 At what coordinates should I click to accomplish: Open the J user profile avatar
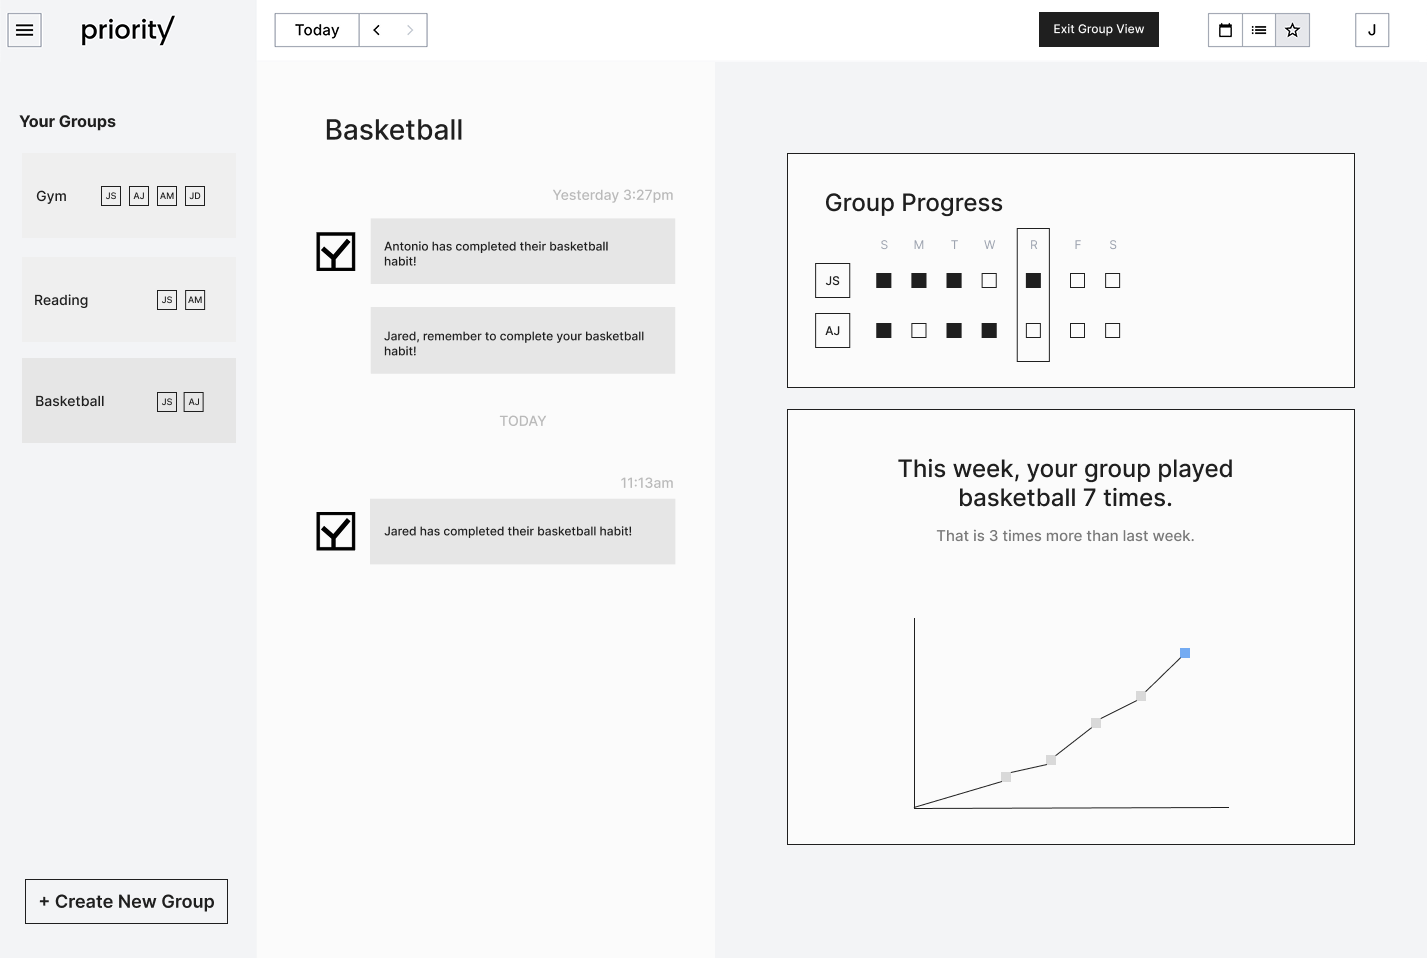1371,30
